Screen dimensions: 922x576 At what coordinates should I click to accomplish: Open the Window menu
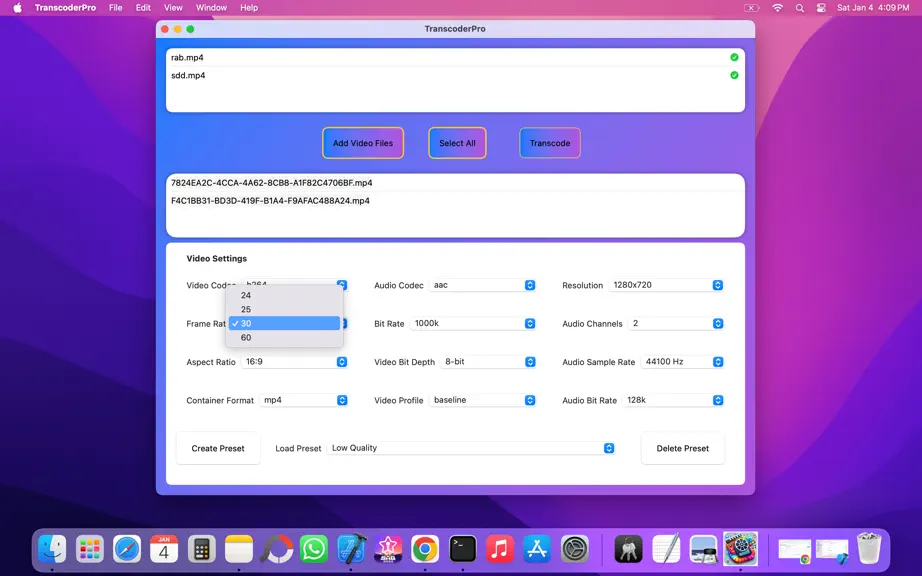point(211,8)
